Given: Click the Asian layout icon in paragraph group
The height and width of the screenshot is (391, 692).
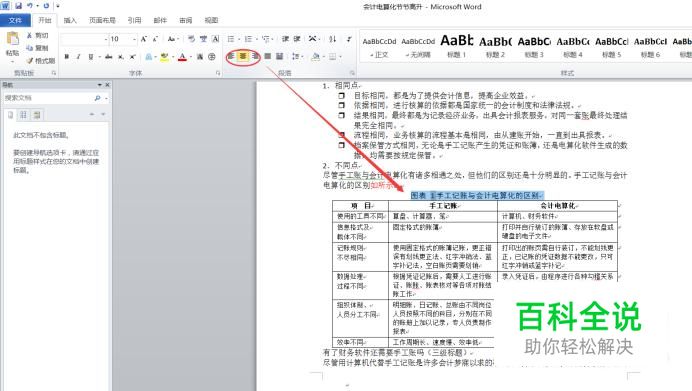Looking at the screenshot, I should click(312, 39).
